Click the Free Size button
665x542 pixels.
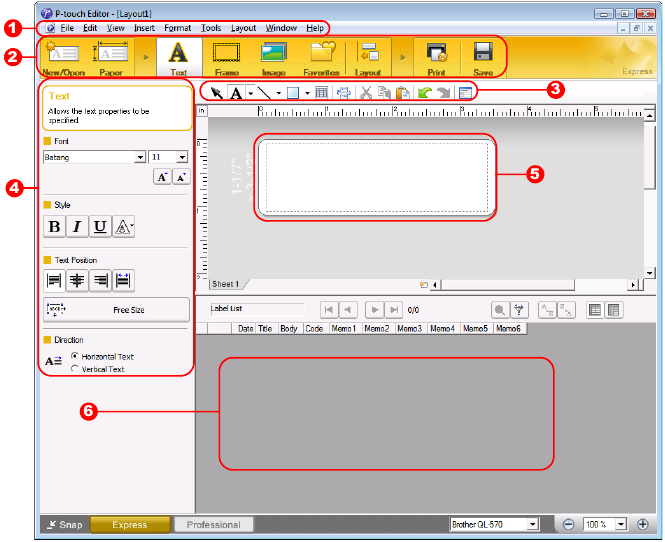coord(116,310)
